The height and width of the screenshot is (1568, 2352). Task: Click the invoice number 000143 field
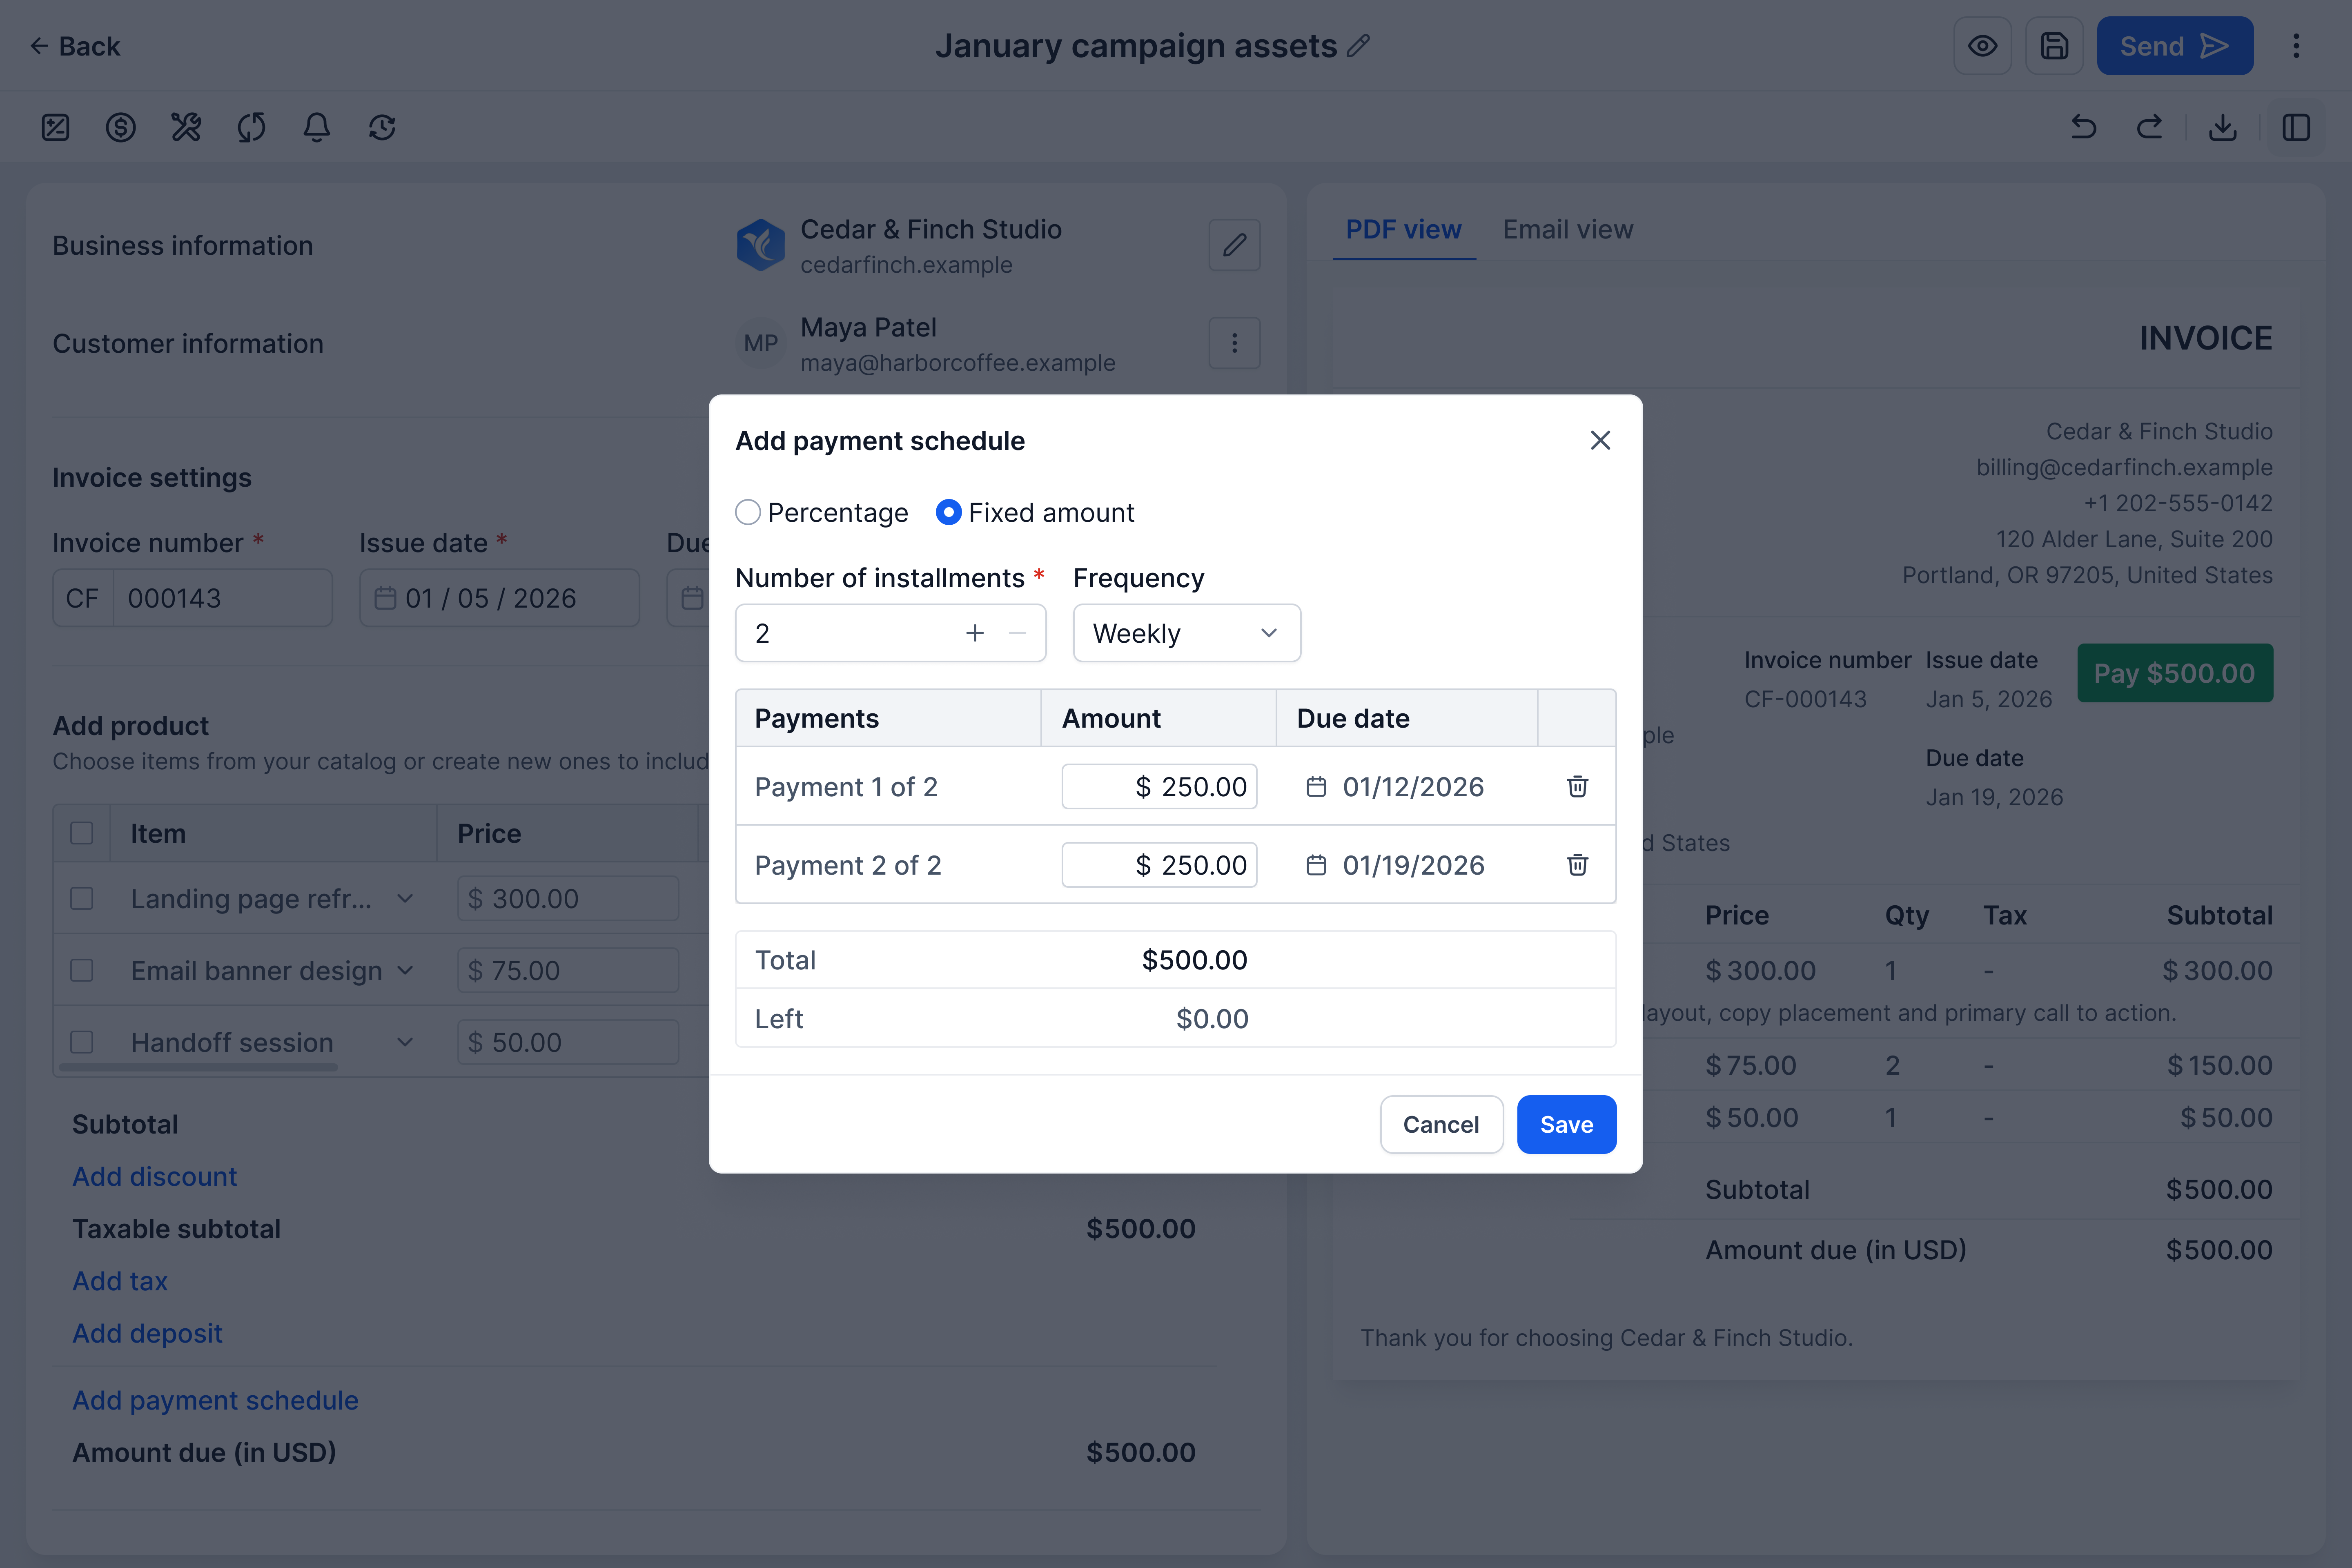(222, 598)
